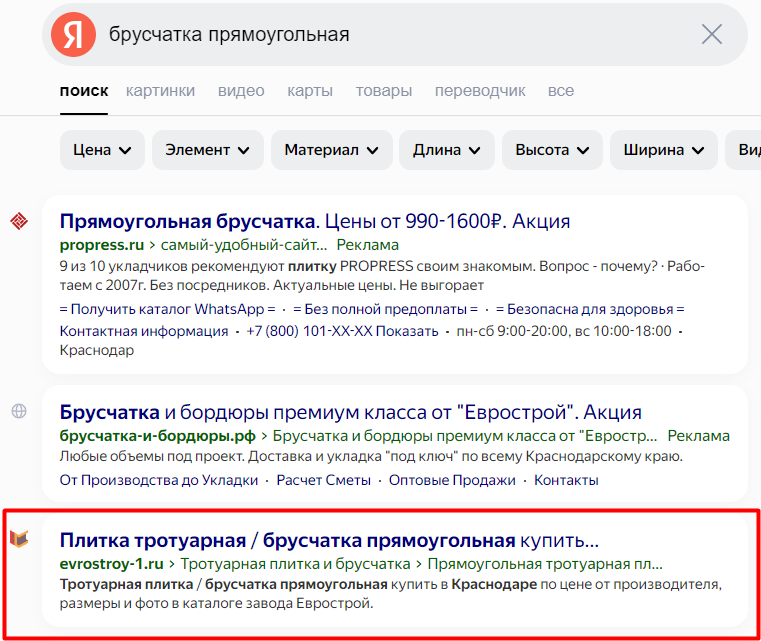Go to the товары tab

point(383,91)
